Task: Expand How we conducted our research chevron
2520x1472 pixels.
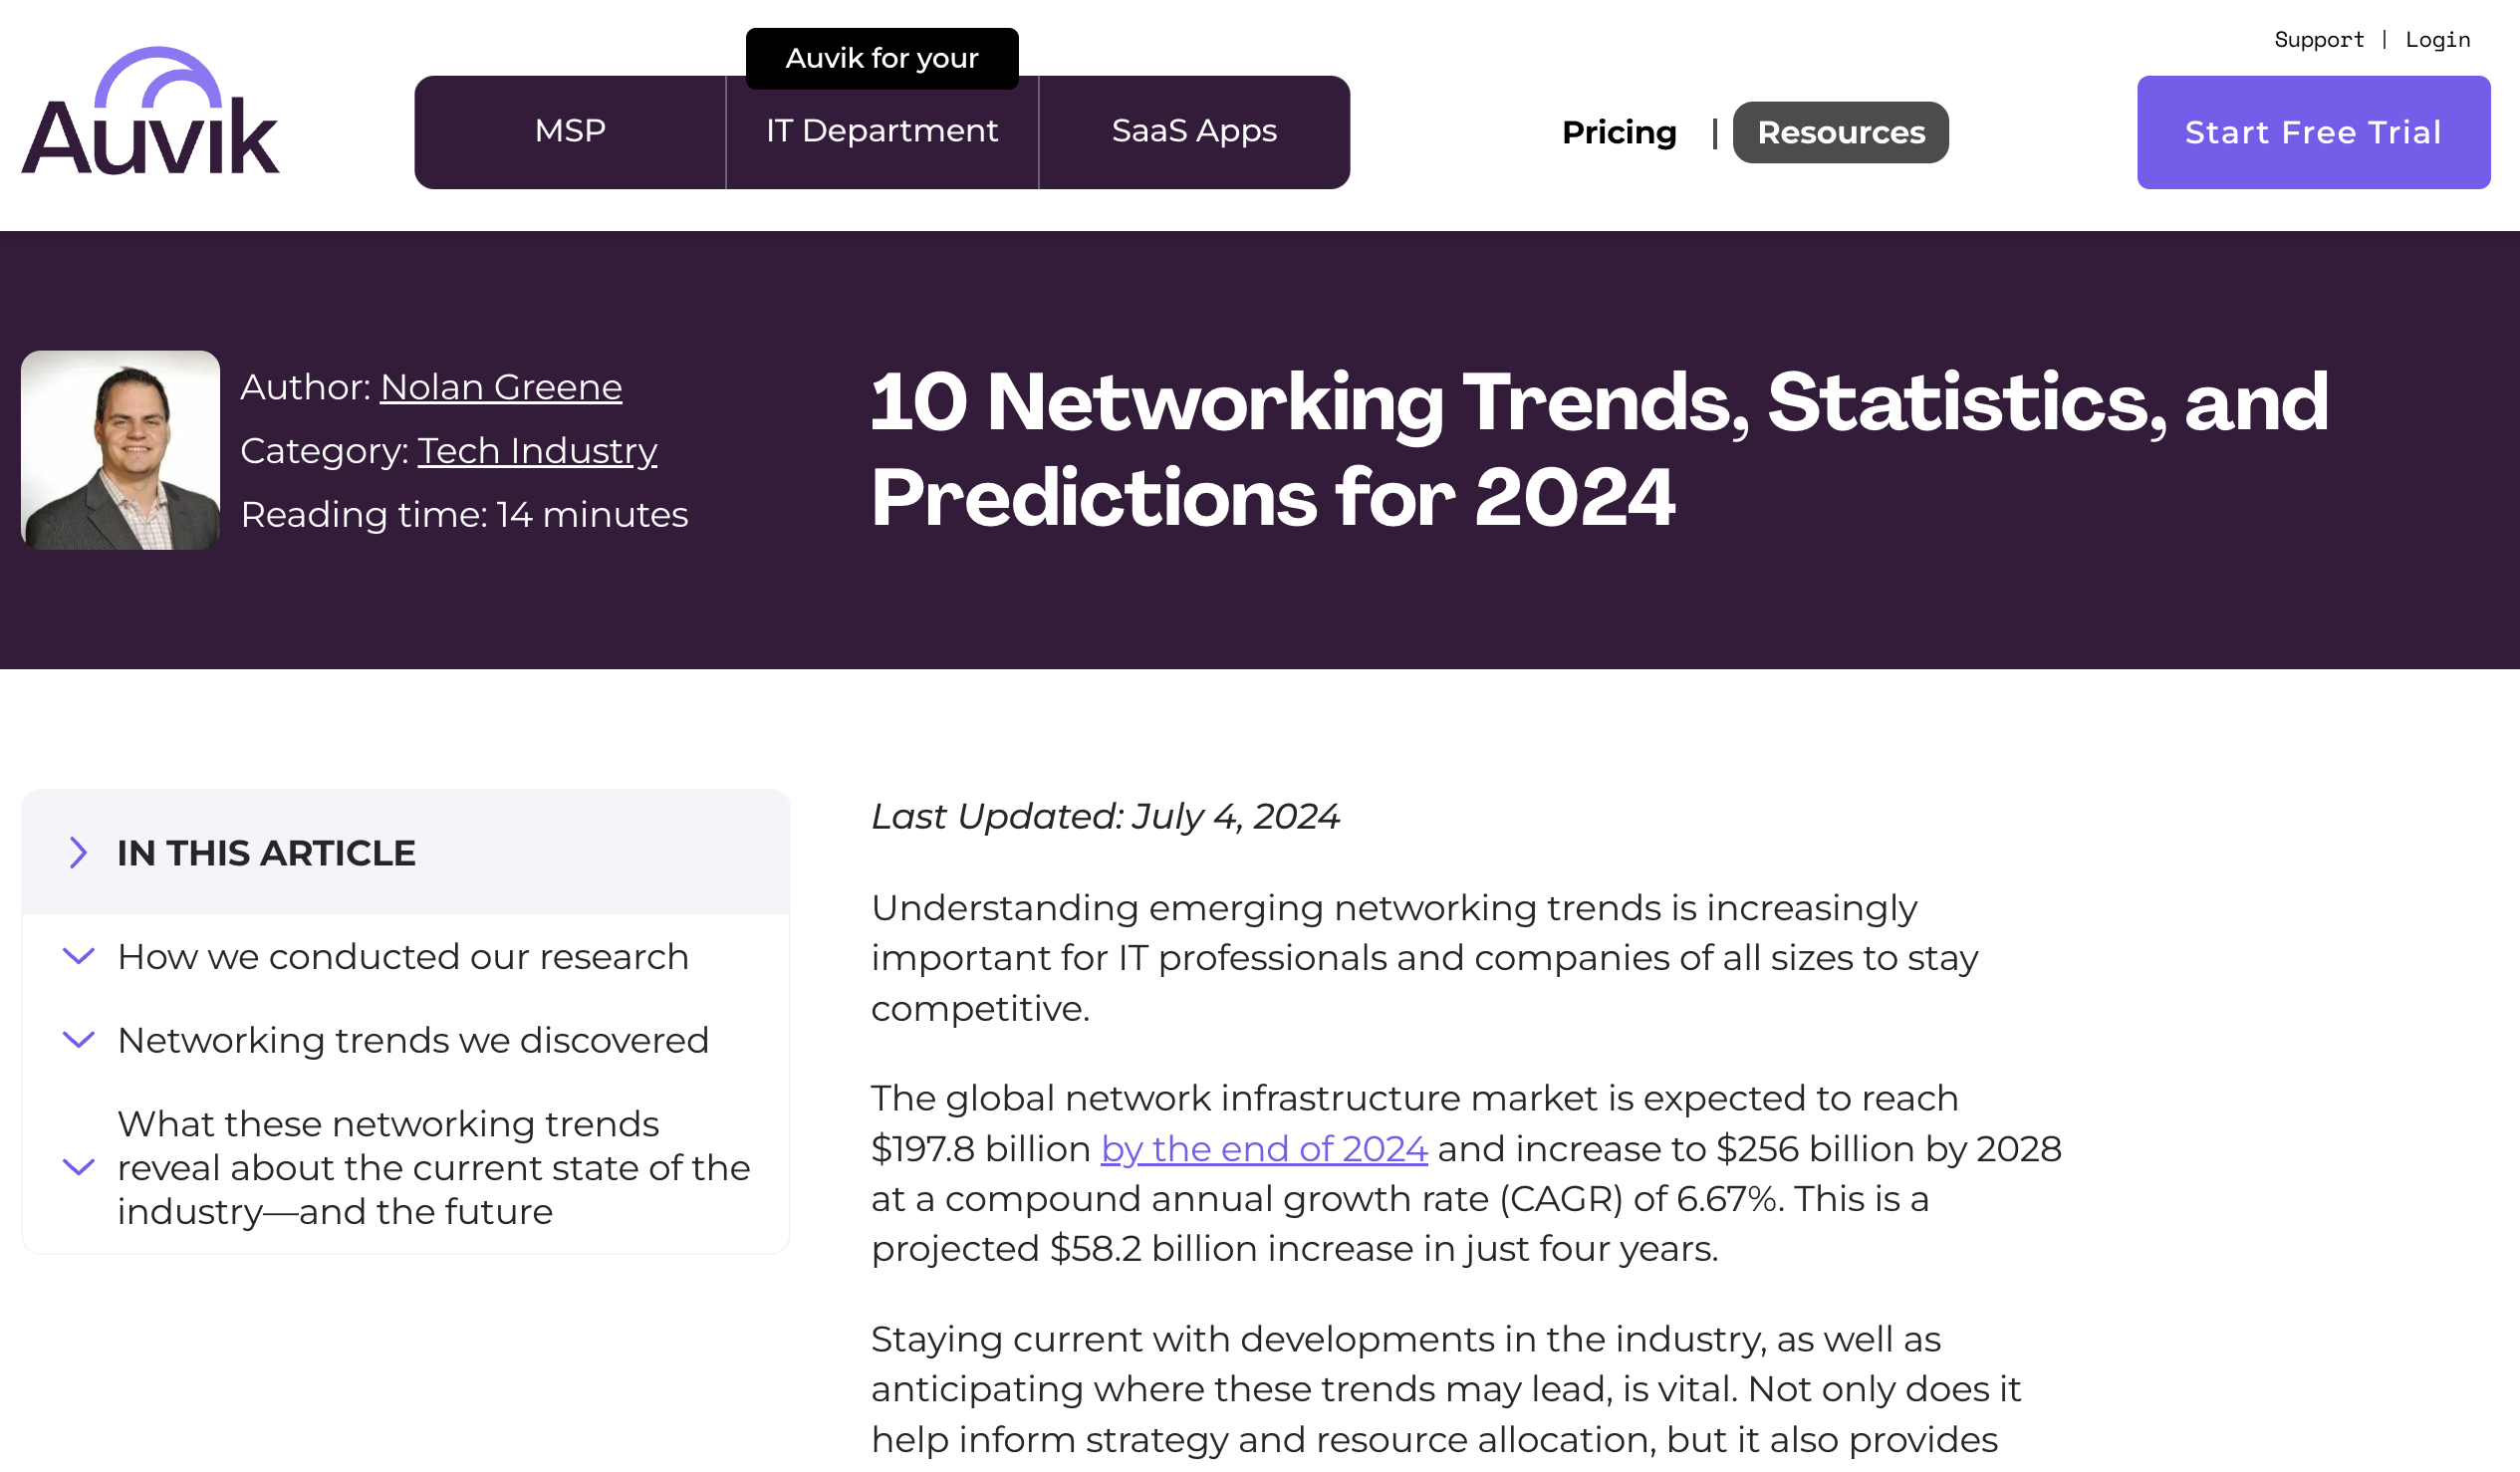Action: click(78, 957)
